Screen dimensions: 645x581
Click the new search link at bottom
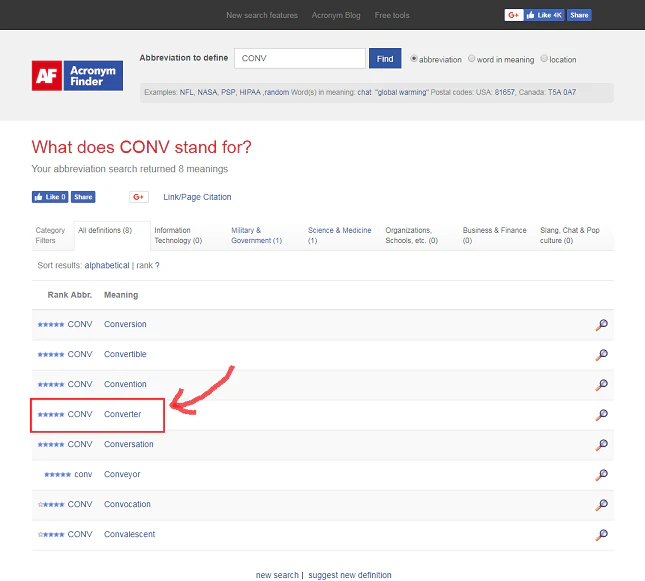click(277, 575)
